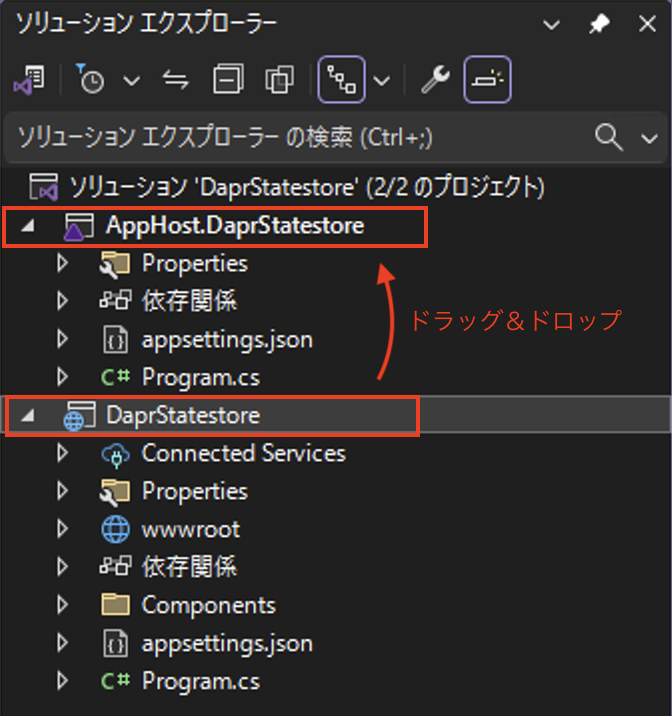Click the solution node icon
Viewport: 672px width, 716px height.
(x=44, y=187)
